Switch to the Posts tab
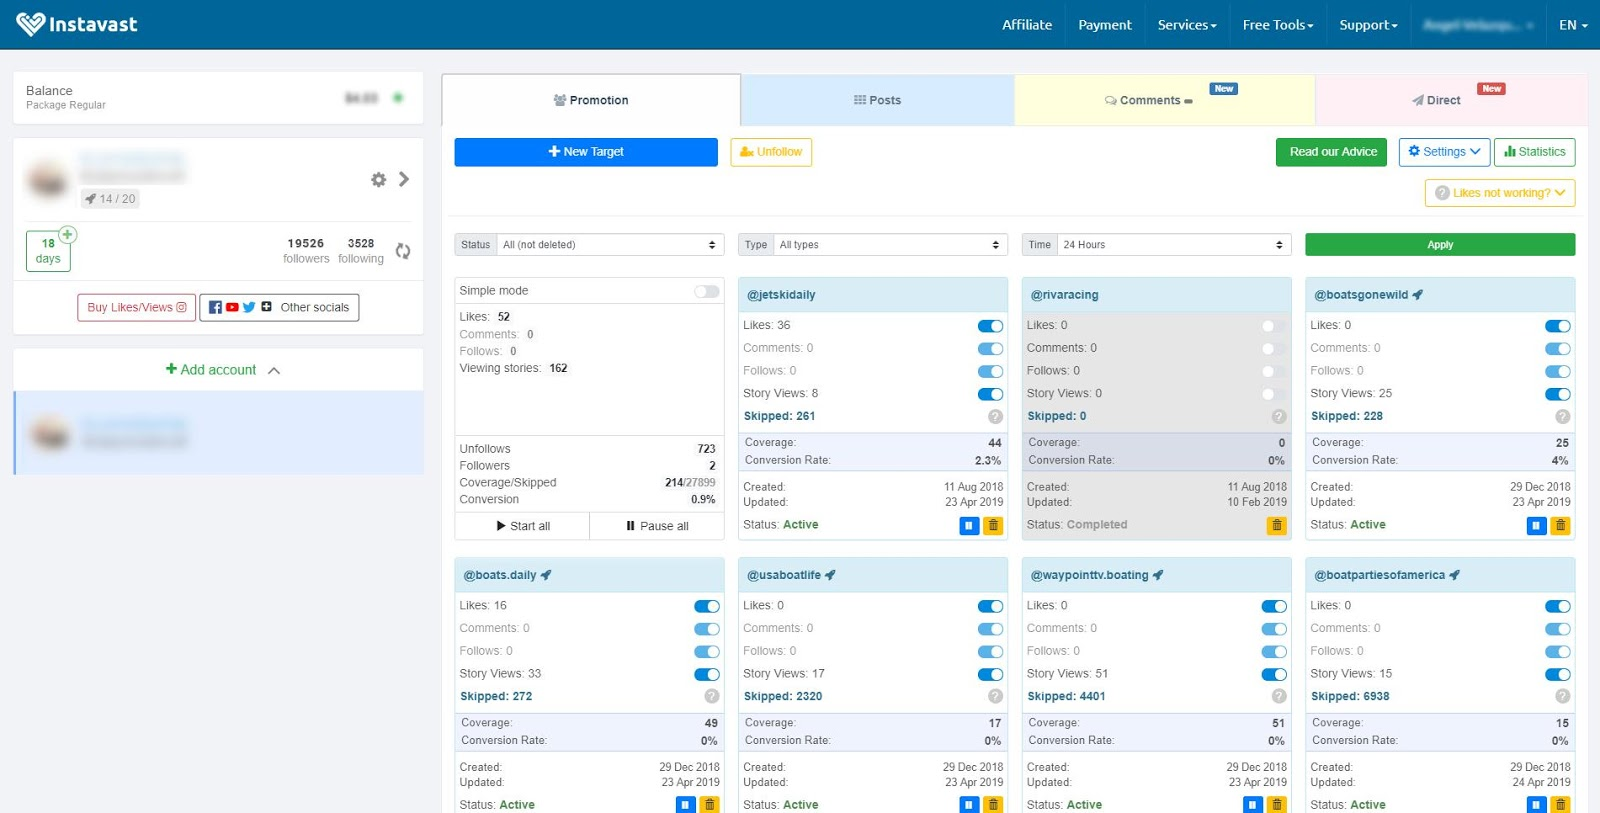 tap(878, 100)
